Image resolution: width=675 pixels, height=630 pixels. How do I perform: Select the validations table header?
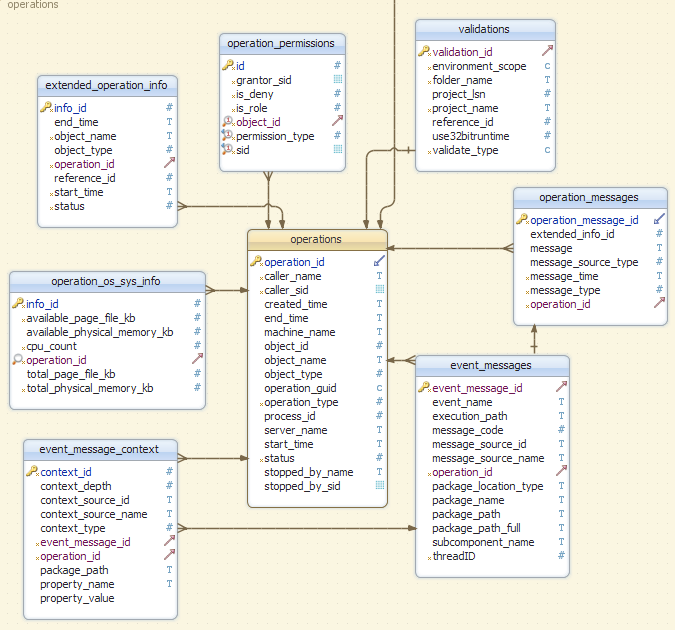click(484, 29)
